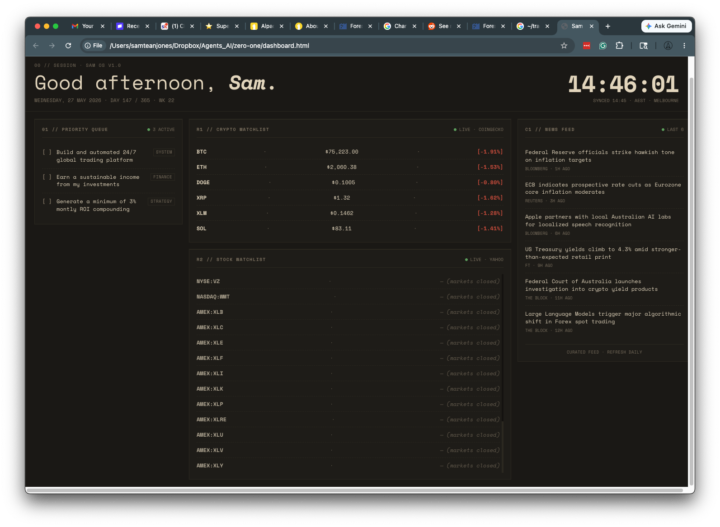This screenshot has height=527, width=720.
Task: Close the 'Sup' tab
Action: click(x=236, y=26)
